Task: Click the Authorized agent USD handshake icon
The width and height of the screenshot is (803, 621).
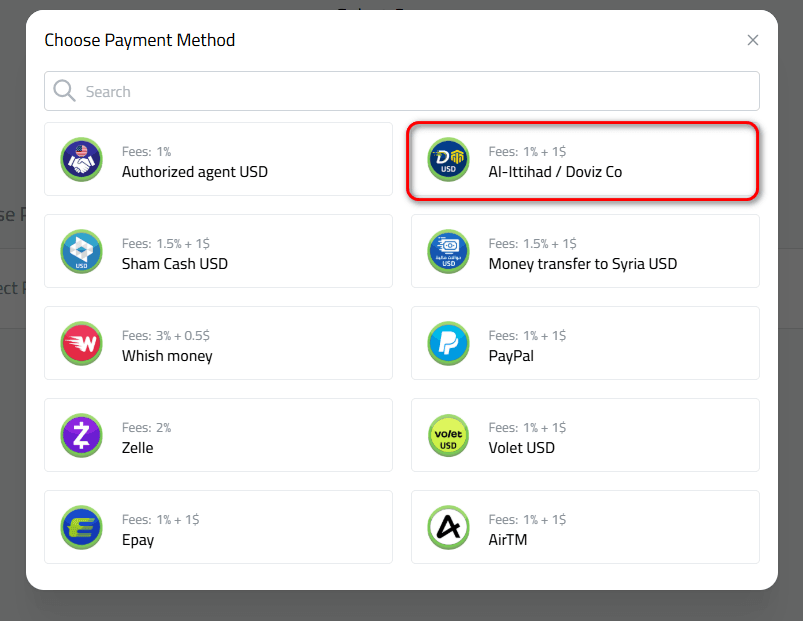Action: [x=81, y=159]
